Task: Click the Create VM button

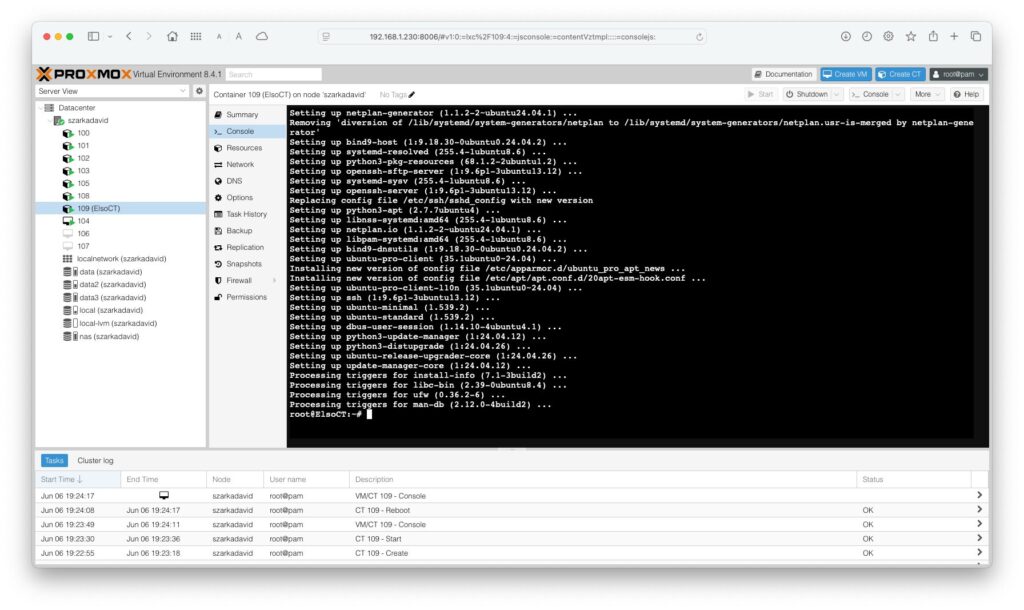Action: point(846,74)
